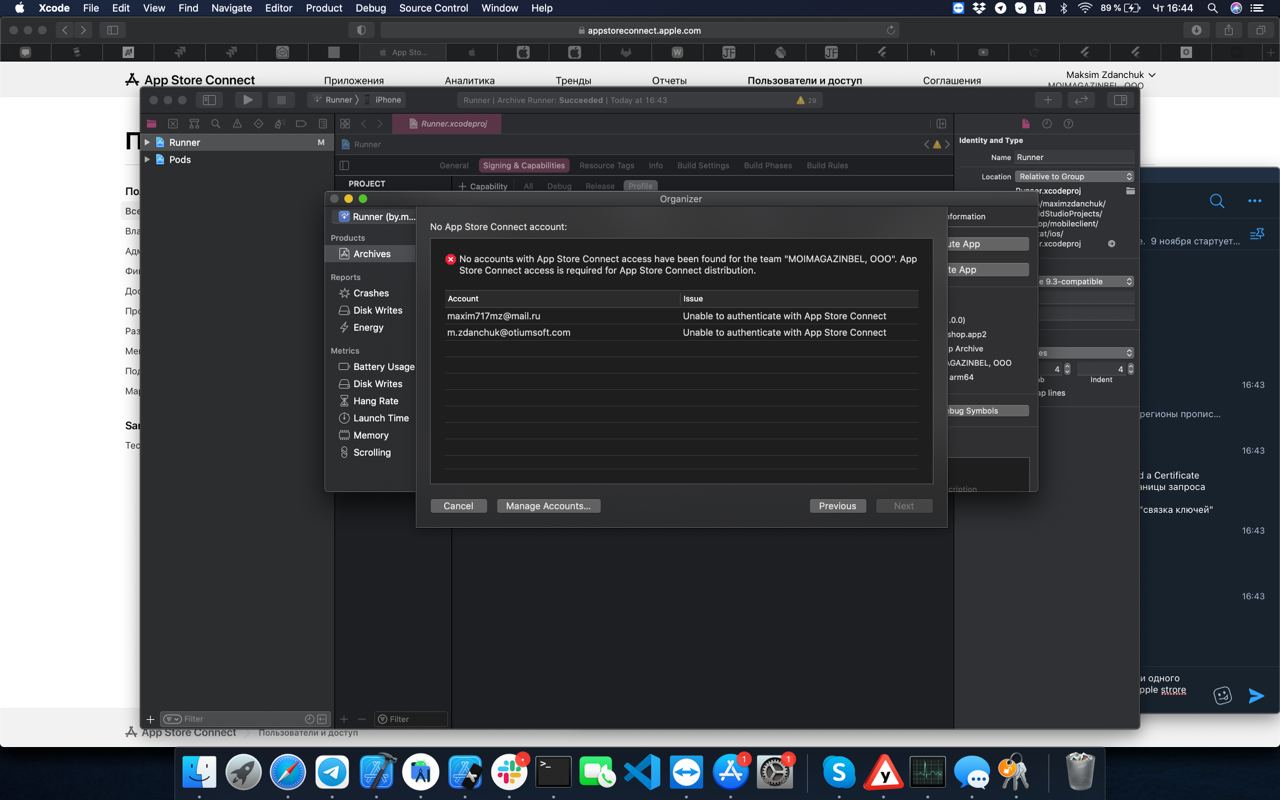Open Telegram from the Dock
Viewport: 1280px width, 800px height.
(332, 772)
